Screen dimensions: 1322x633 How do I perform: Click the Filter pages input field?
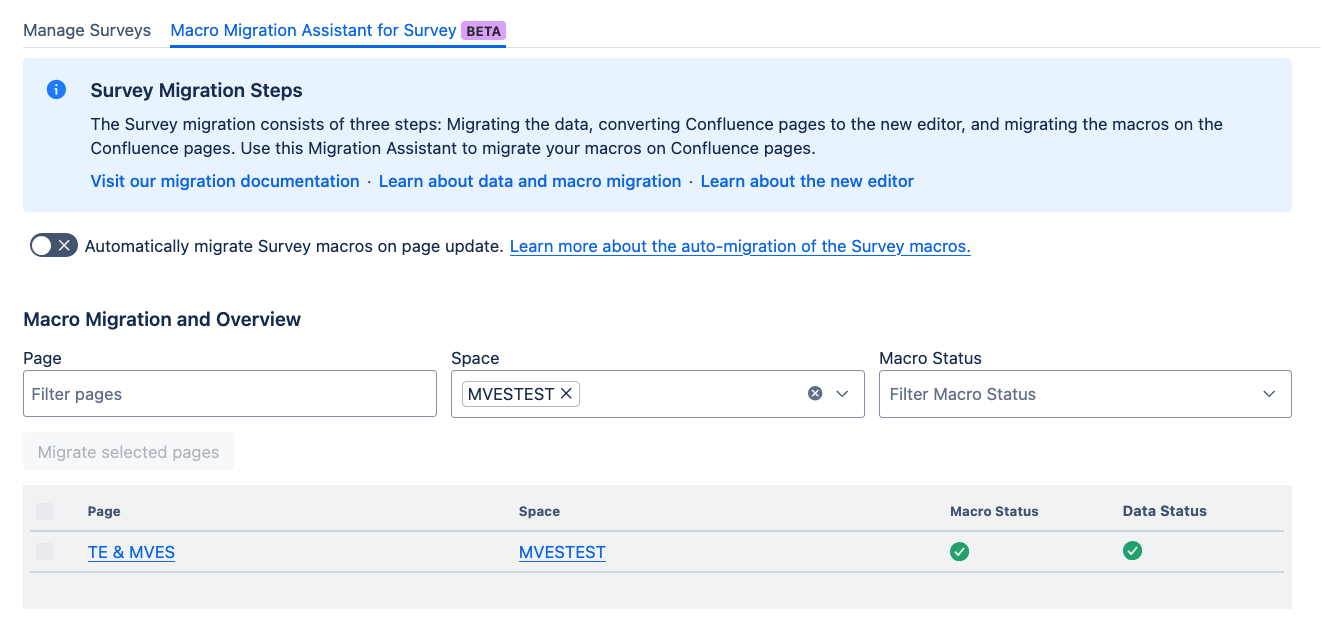[229, 394]
